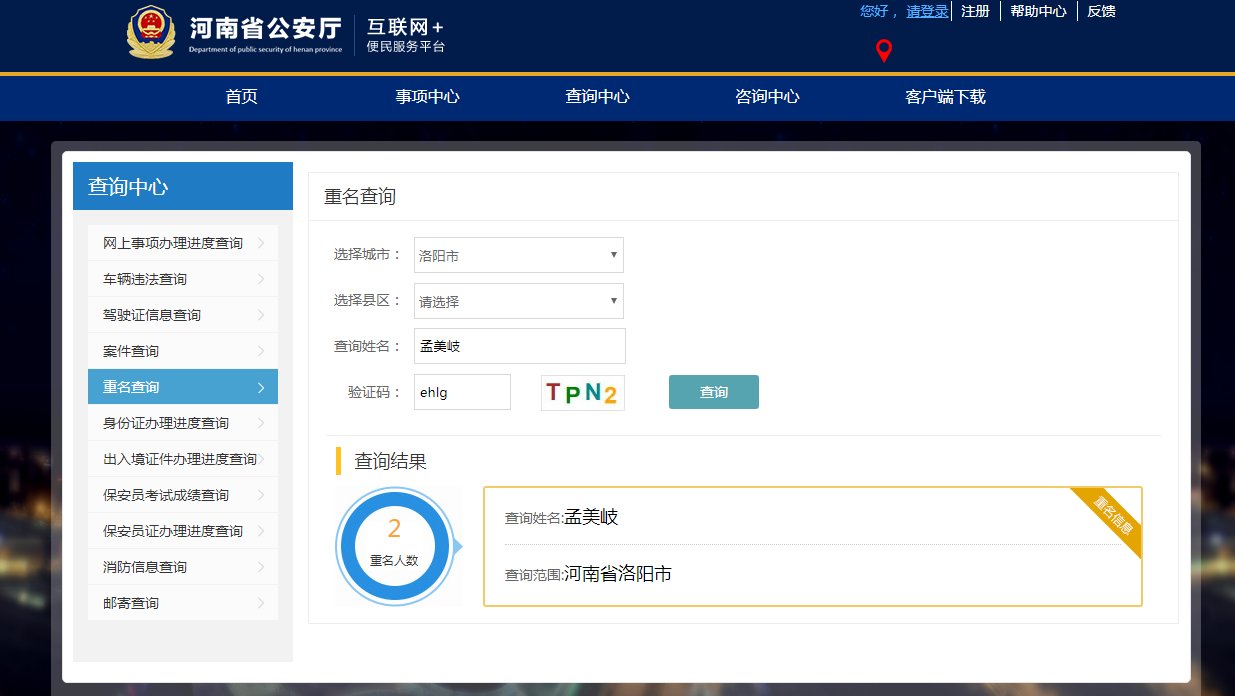Open 注册 to register an account
The image size is (1235, 696).
[975, 11]
